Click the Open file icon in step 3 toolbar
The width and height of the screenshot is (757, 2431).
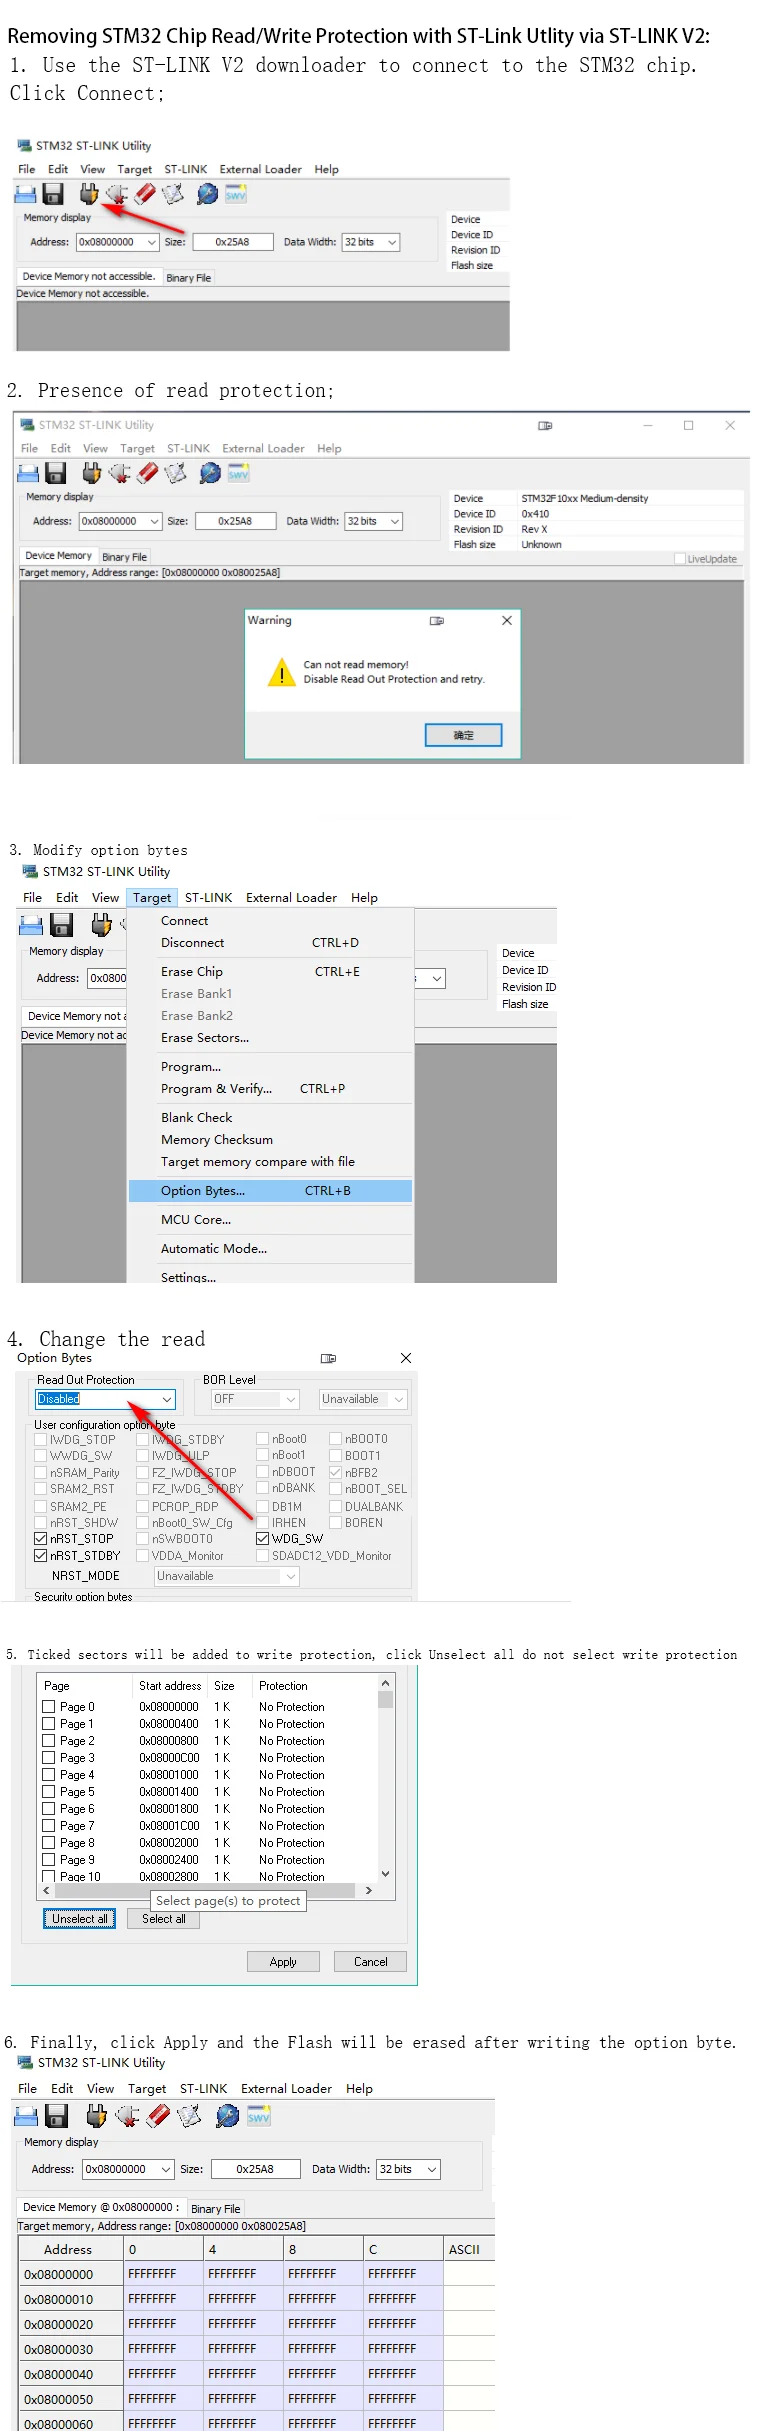click(31, 925)
